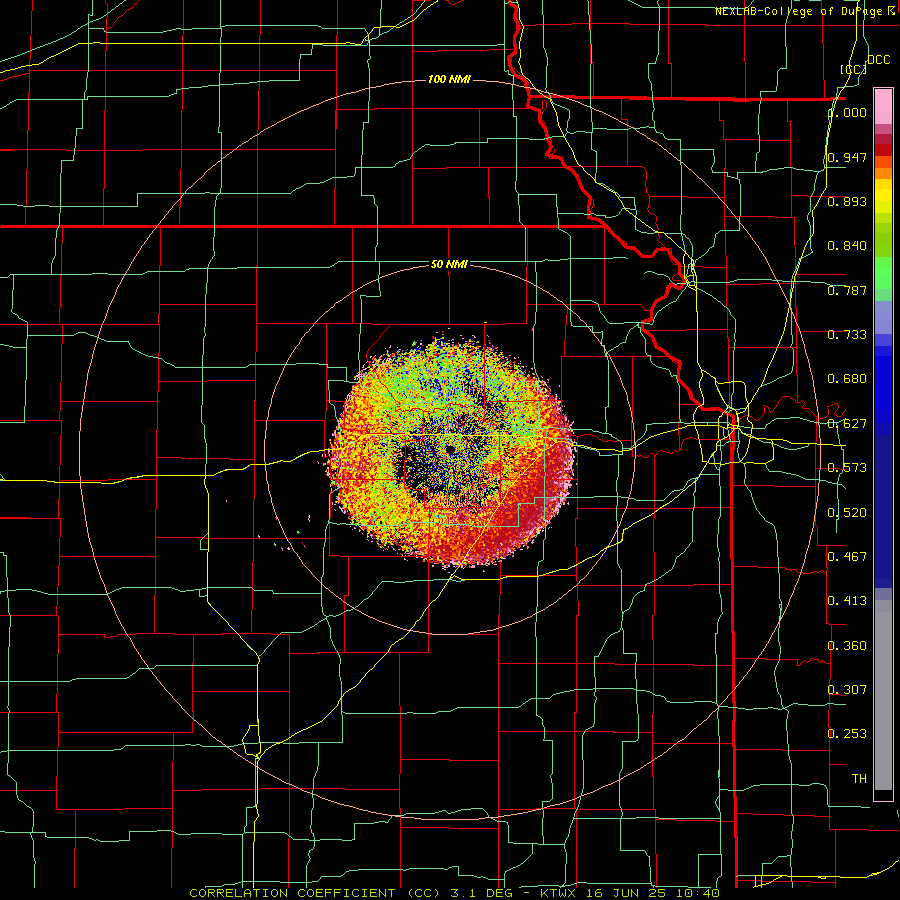The image size is (900, 900).
Task: Click the '0.520' legend value
Action: coord(847,513)
